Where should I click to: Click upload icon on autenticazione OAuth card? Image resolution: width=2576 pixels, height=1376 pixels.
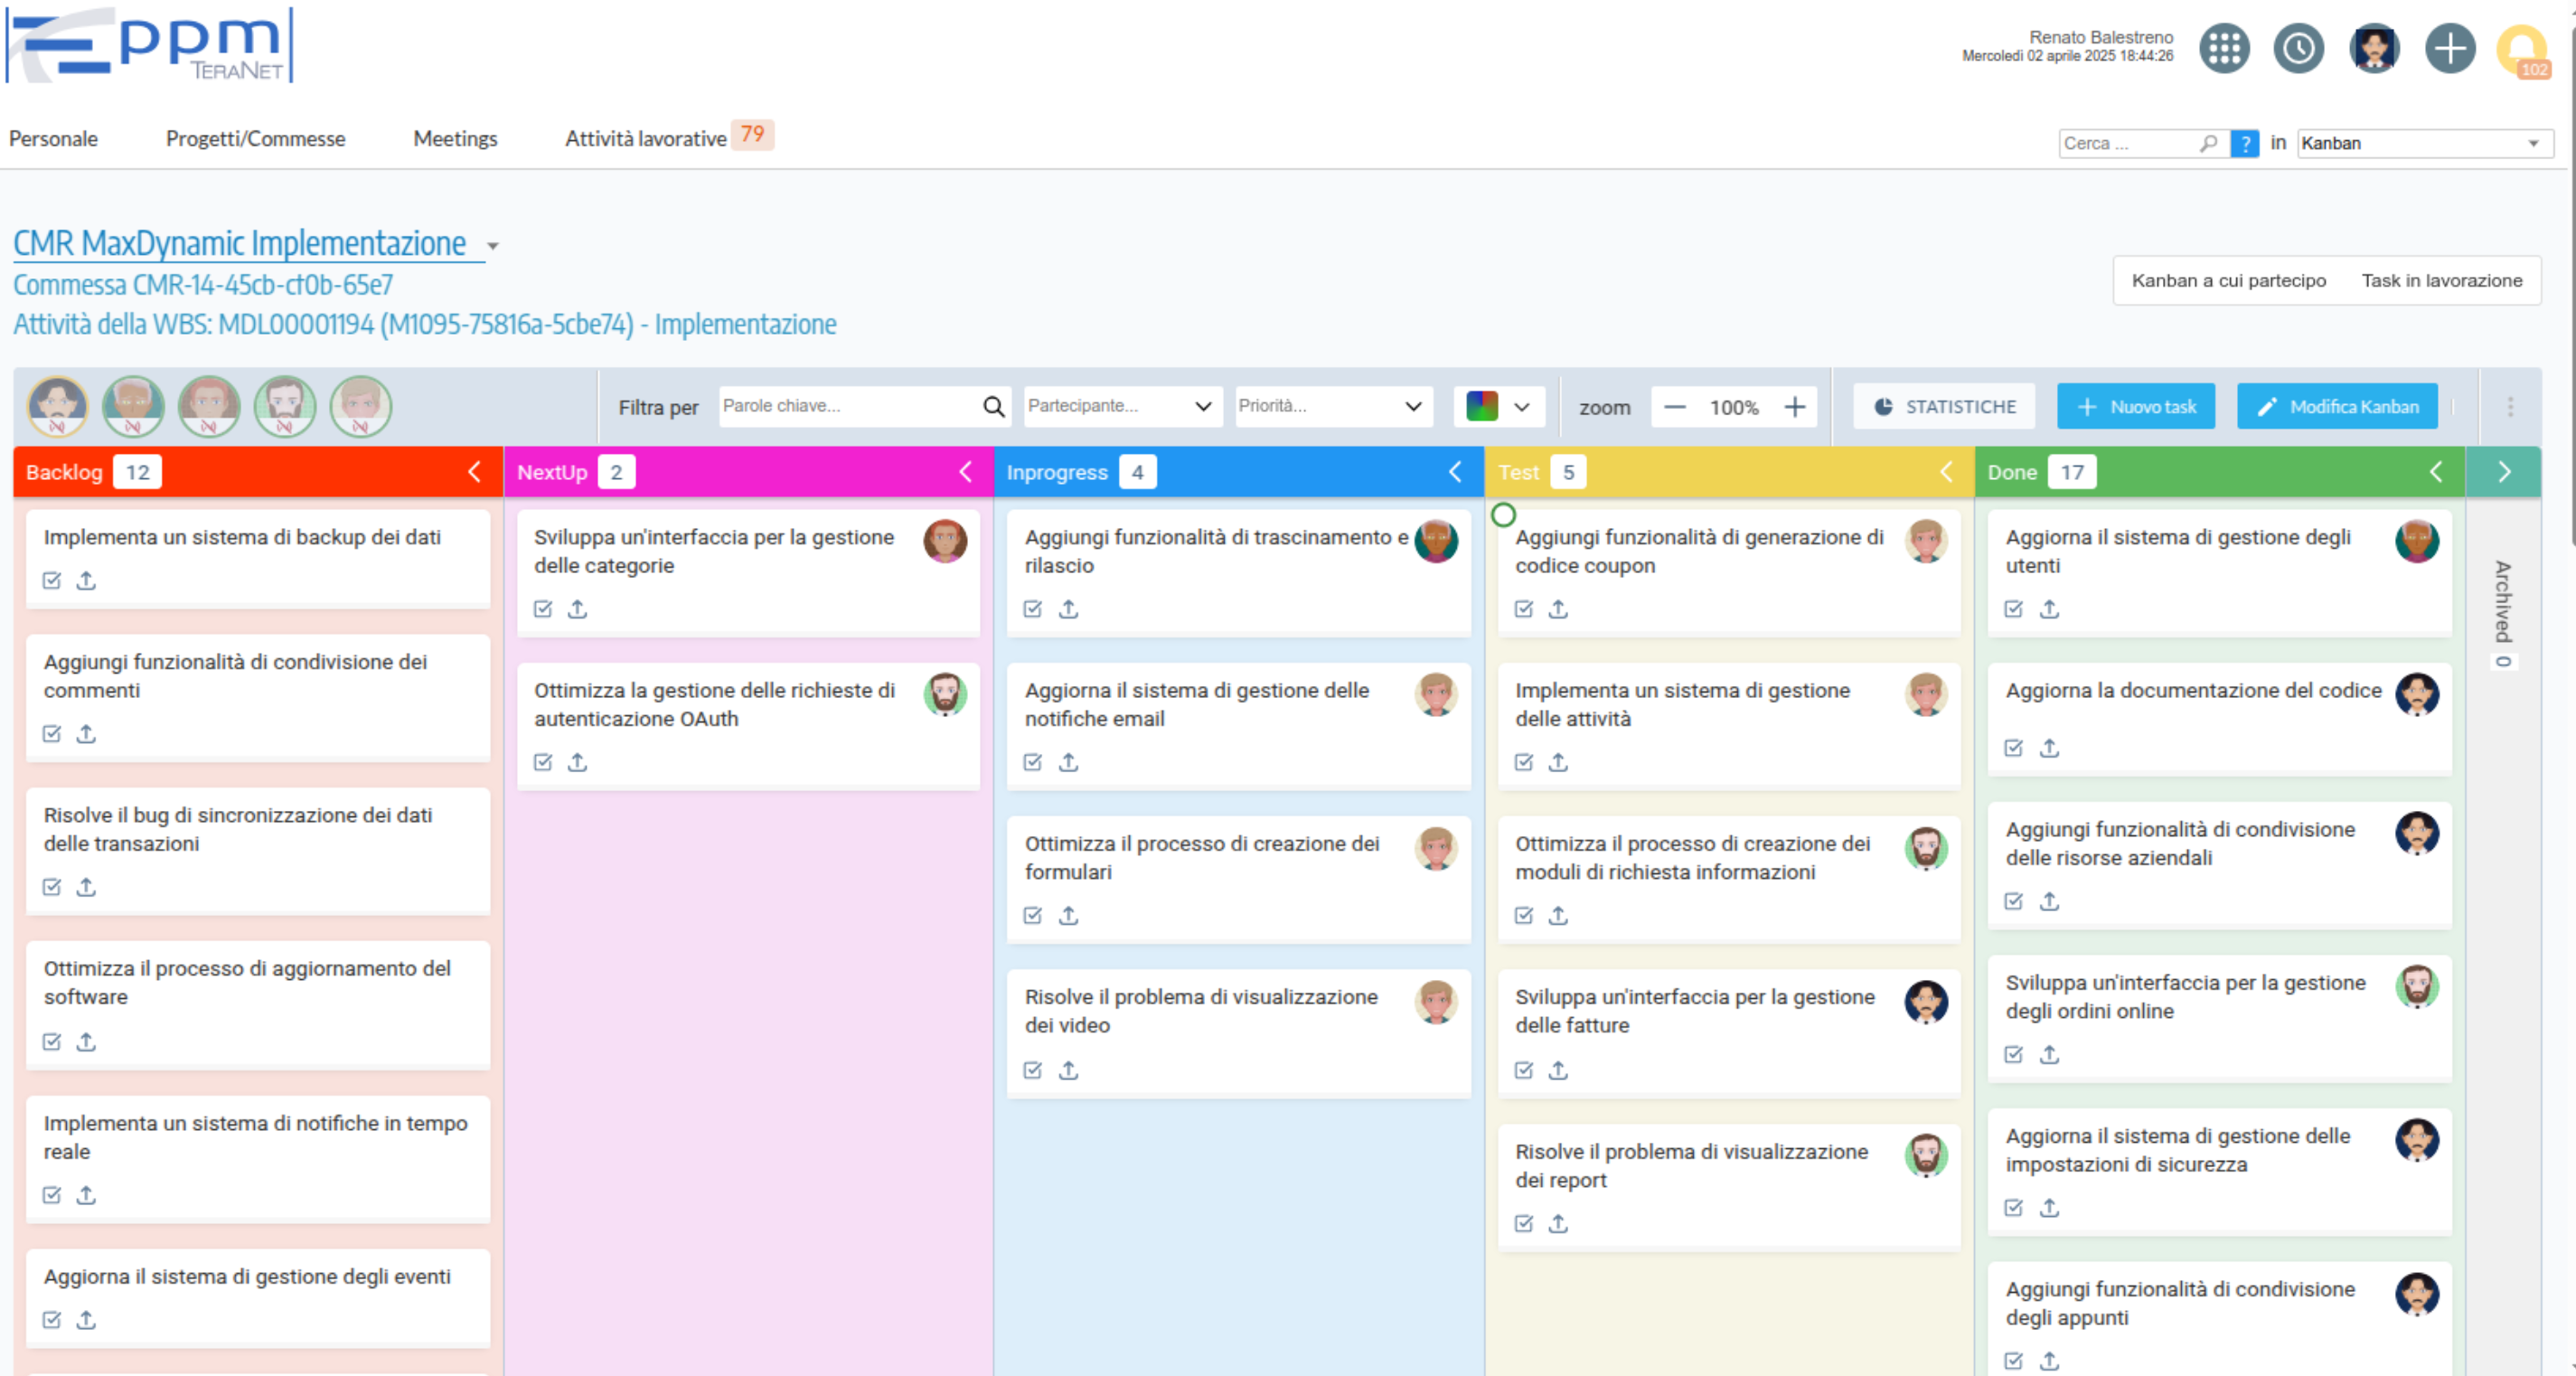577,762
